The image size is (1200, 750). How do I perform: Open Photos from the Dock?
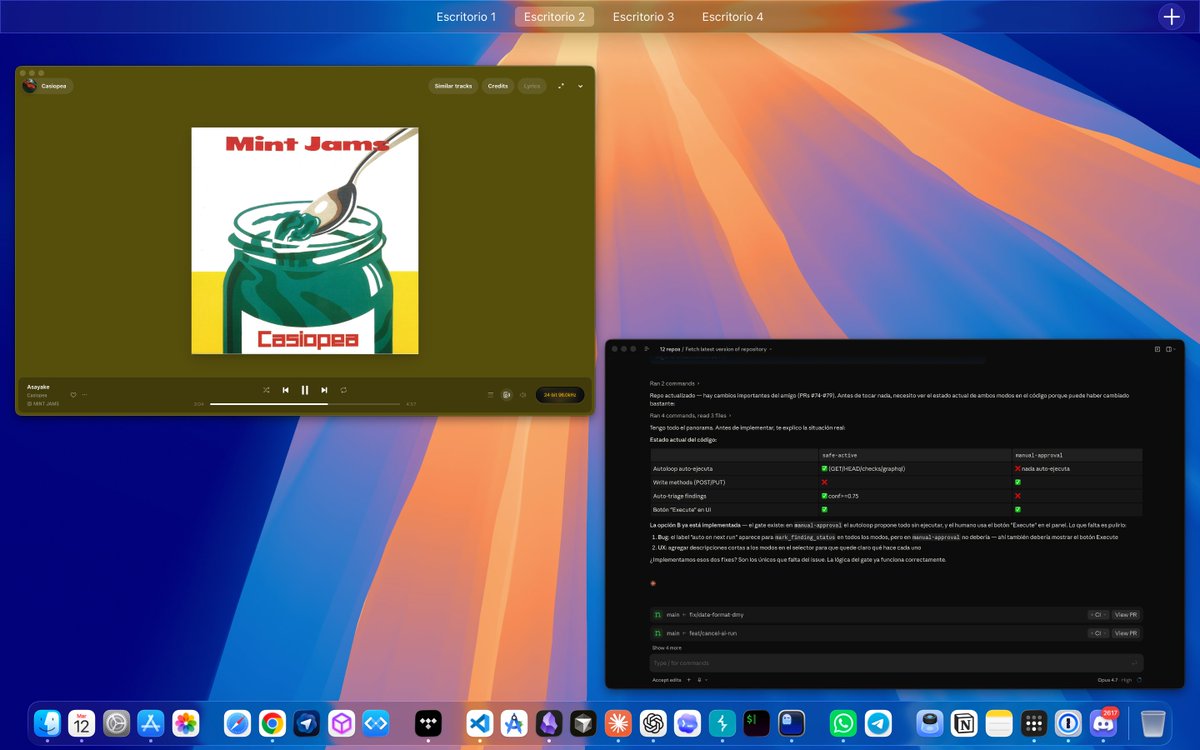186,723
